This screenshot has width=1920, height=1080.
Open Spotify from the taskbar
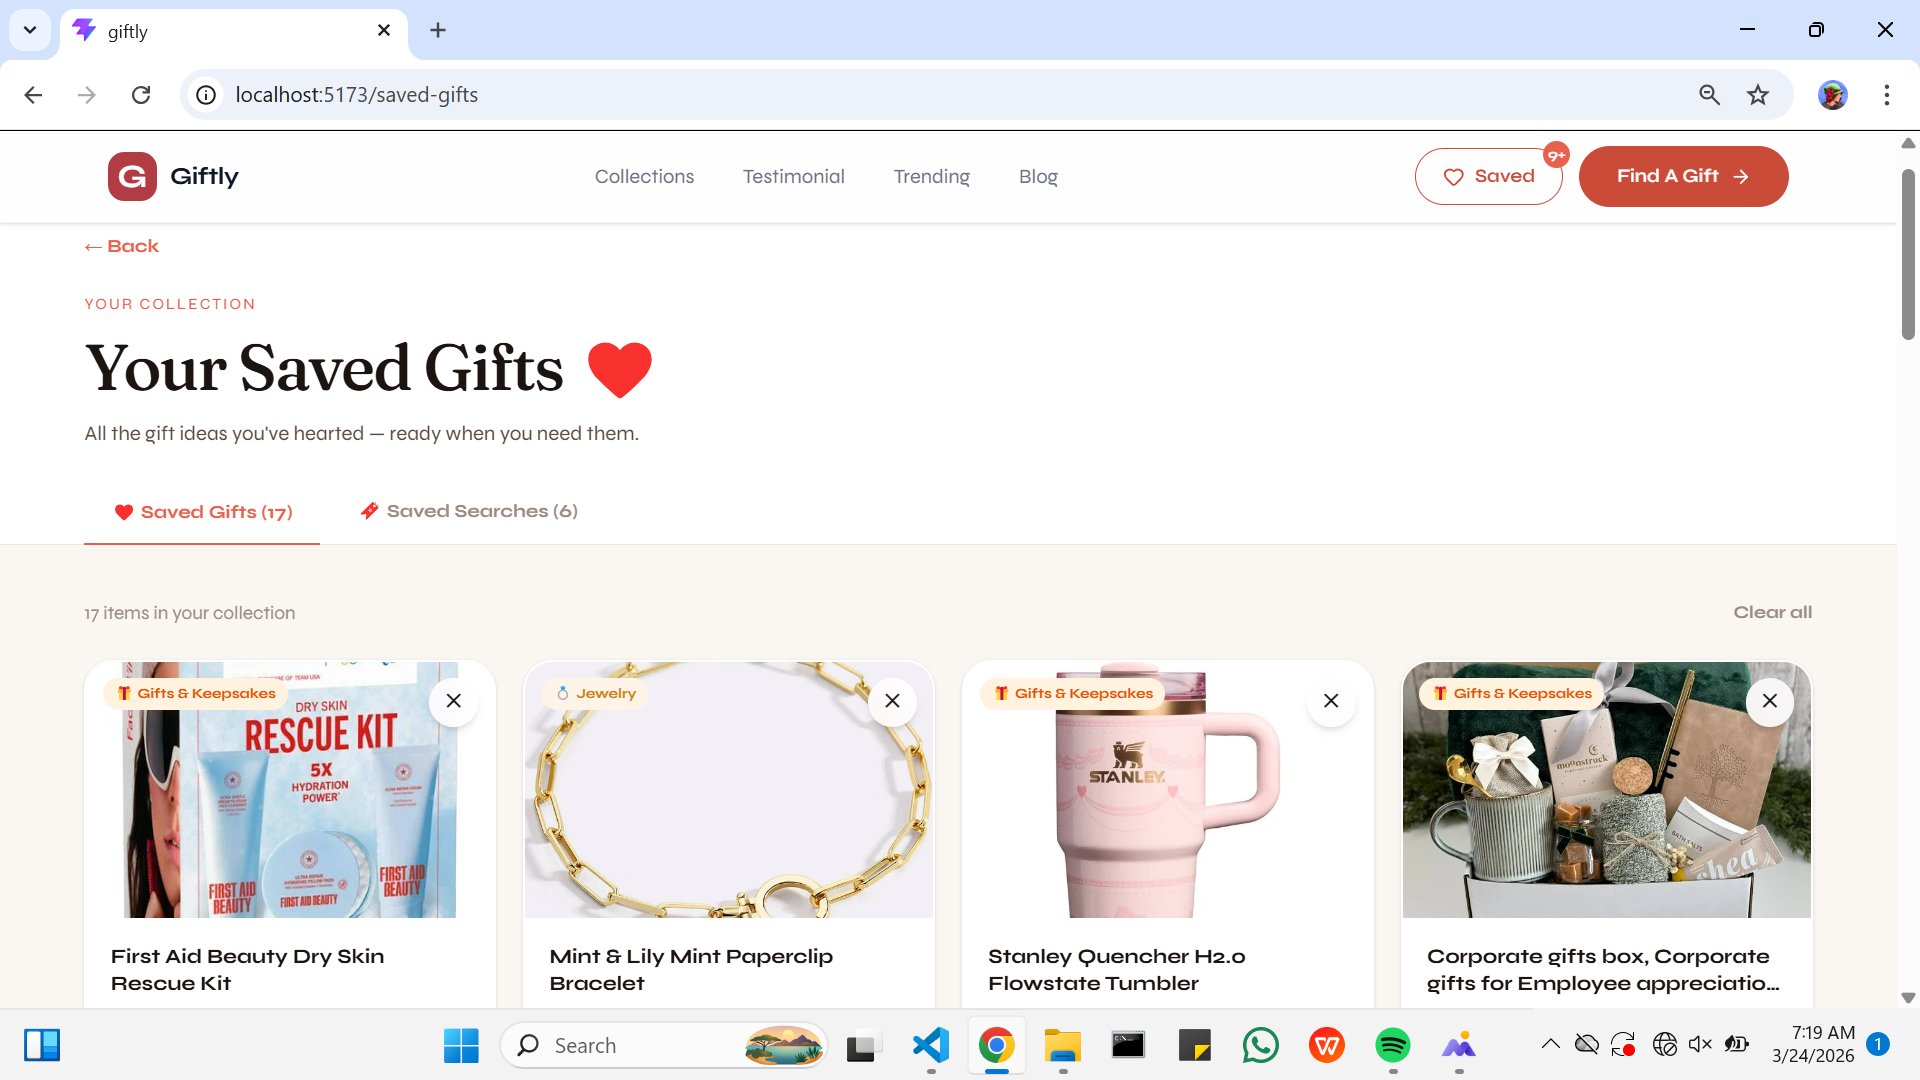(1392, 1045)
